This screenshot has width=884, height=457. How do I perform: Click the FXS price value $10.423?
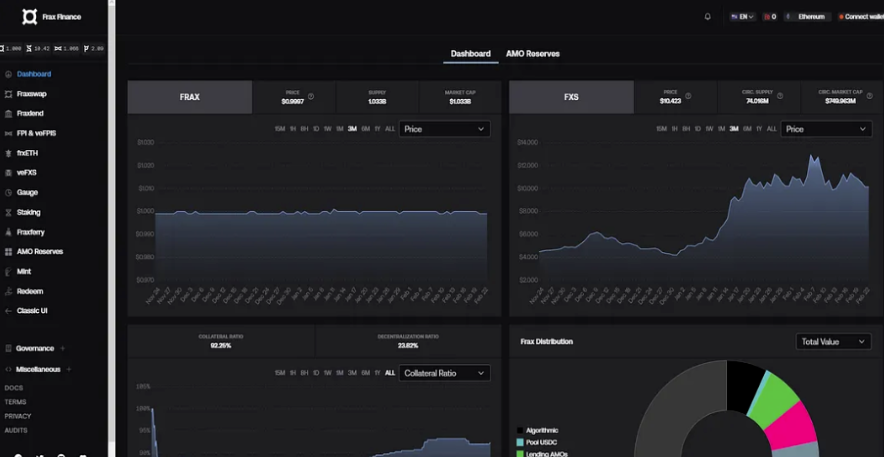pyautogui.click(x=670, y=101)
